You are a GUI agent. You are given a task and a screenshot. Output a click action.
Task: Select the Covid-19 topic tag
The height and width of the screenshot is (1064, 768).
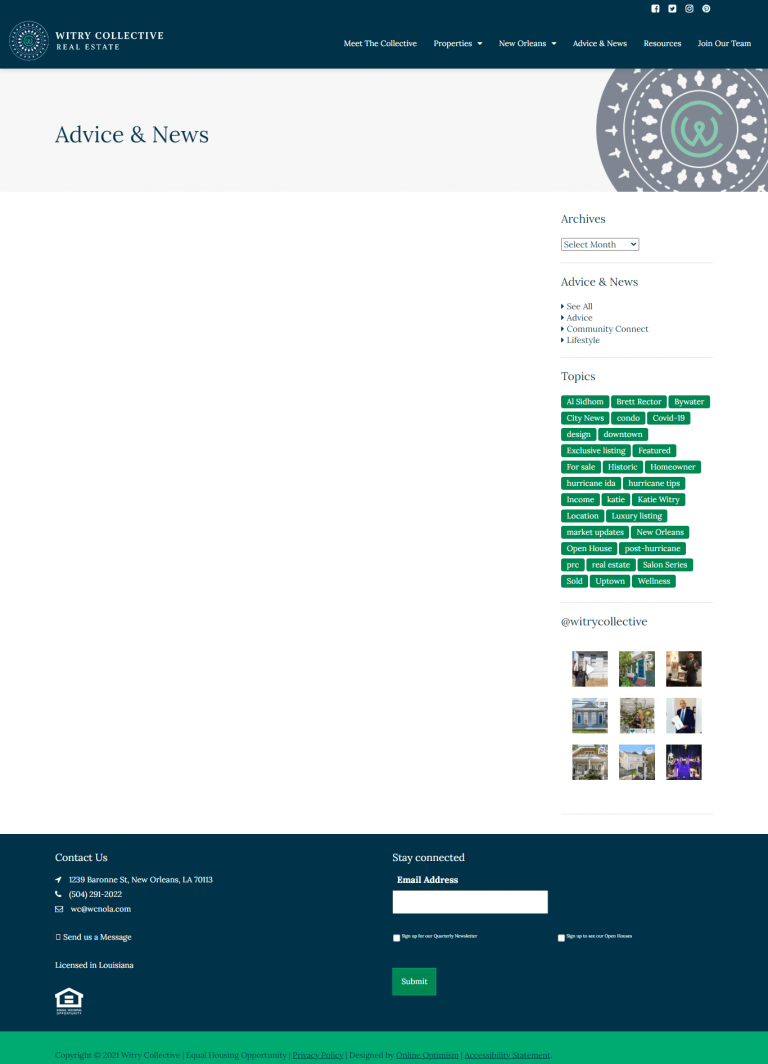pos(668,418)
